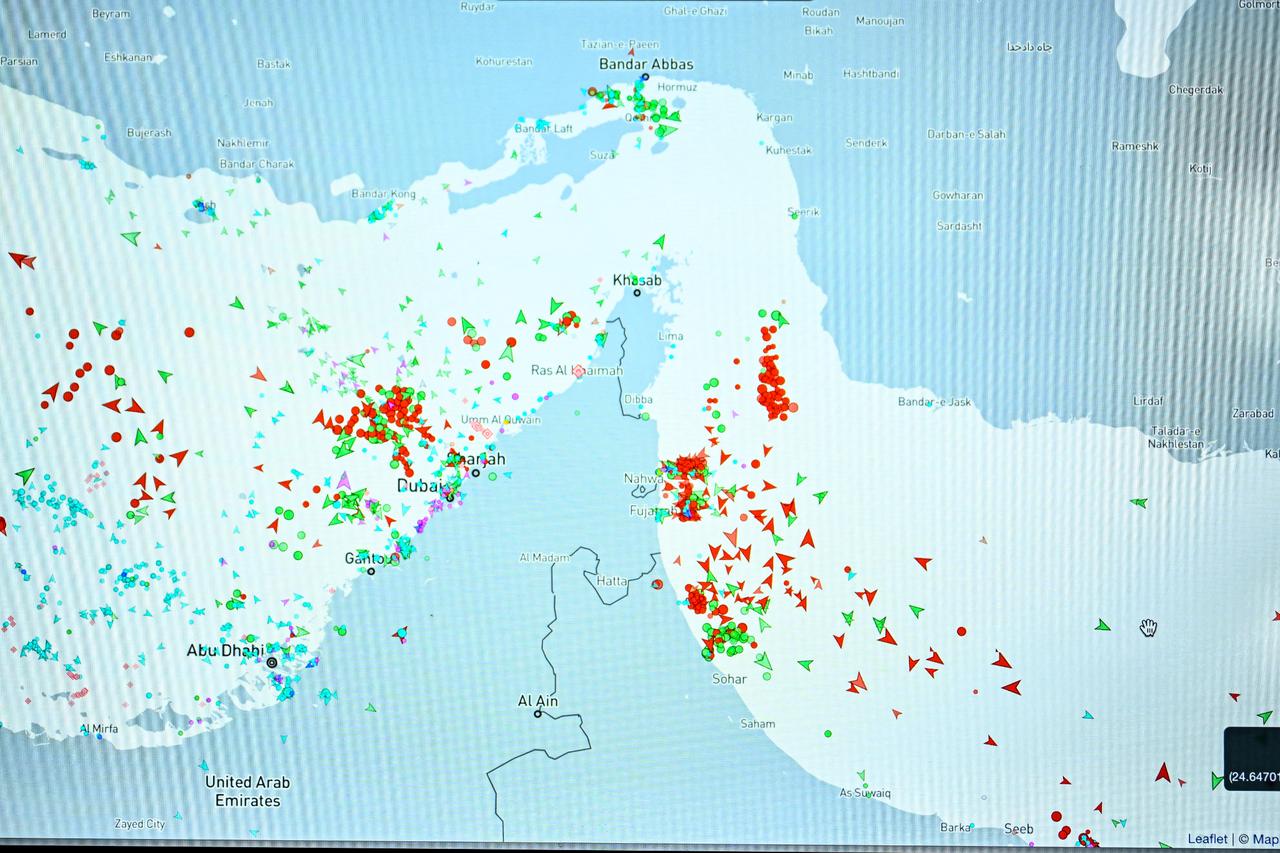This screenshot has width=1280, height=853.
Task: Open the Leaflet attribution link
Action: click(x=1207, y=839)
